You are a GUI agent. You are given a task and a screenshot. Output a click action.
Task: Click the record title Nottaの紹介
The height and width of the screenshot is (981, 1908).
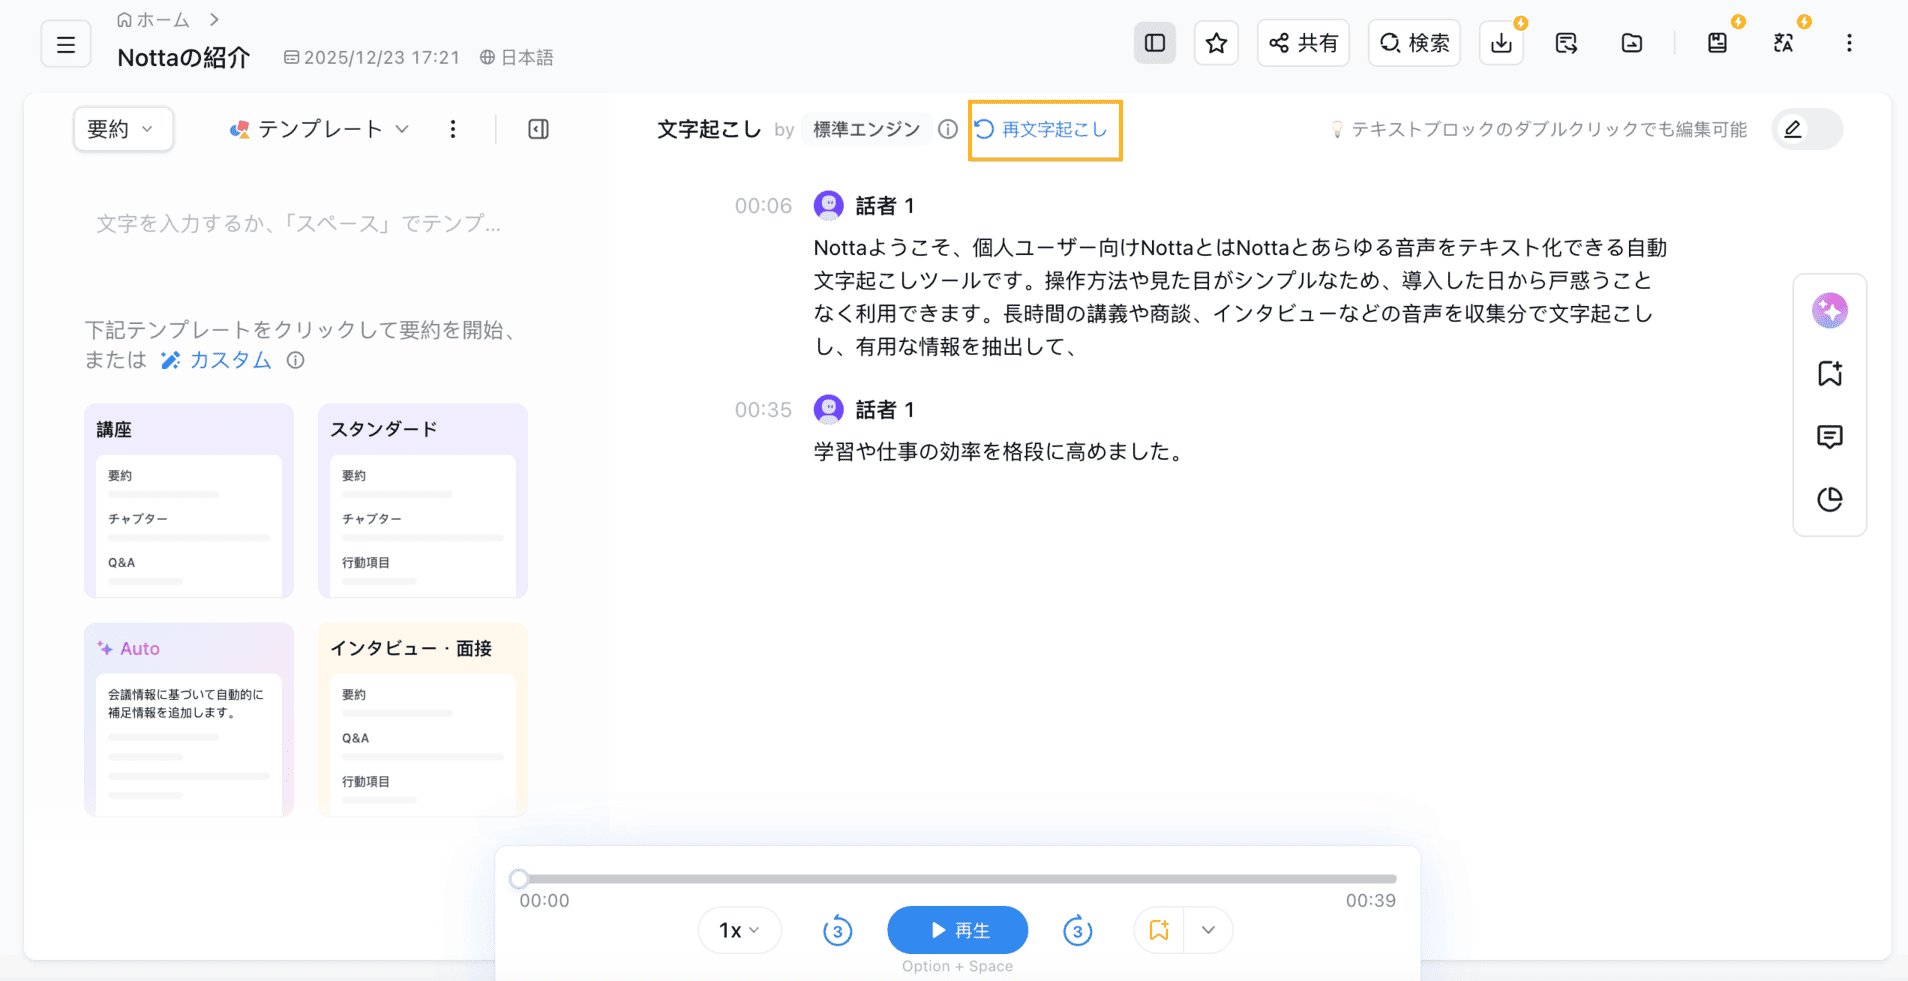(184, 58)
